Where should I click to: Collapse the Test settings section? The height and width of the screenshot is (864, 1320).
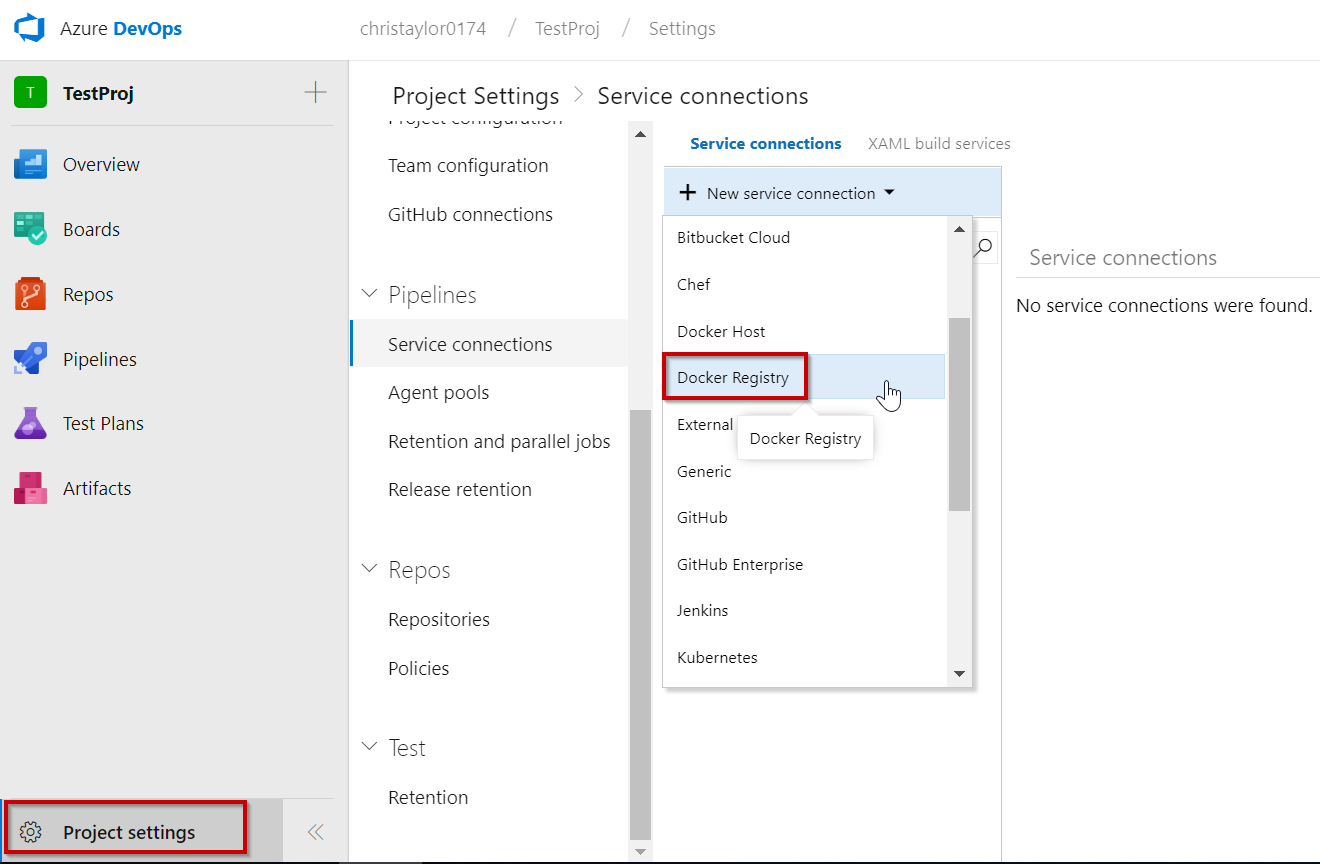370,748
